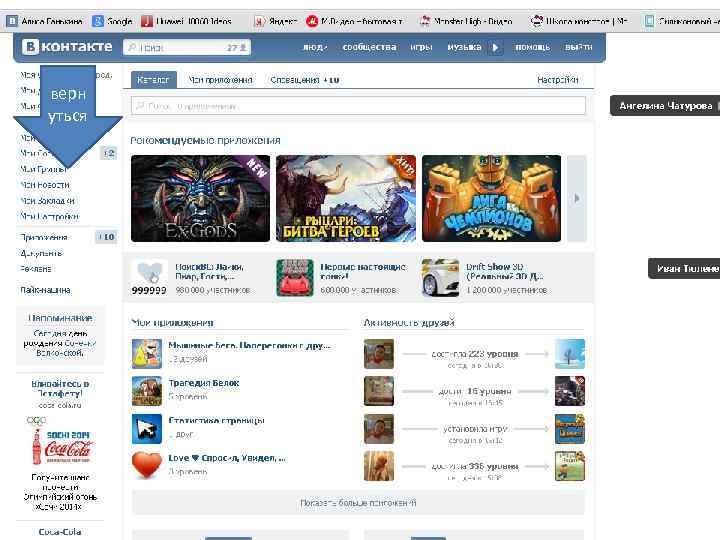Open the М.Видео bookmark in bookmarks bar
The height and width of the screenshot is (540, 720).
[x=355, y=21]
